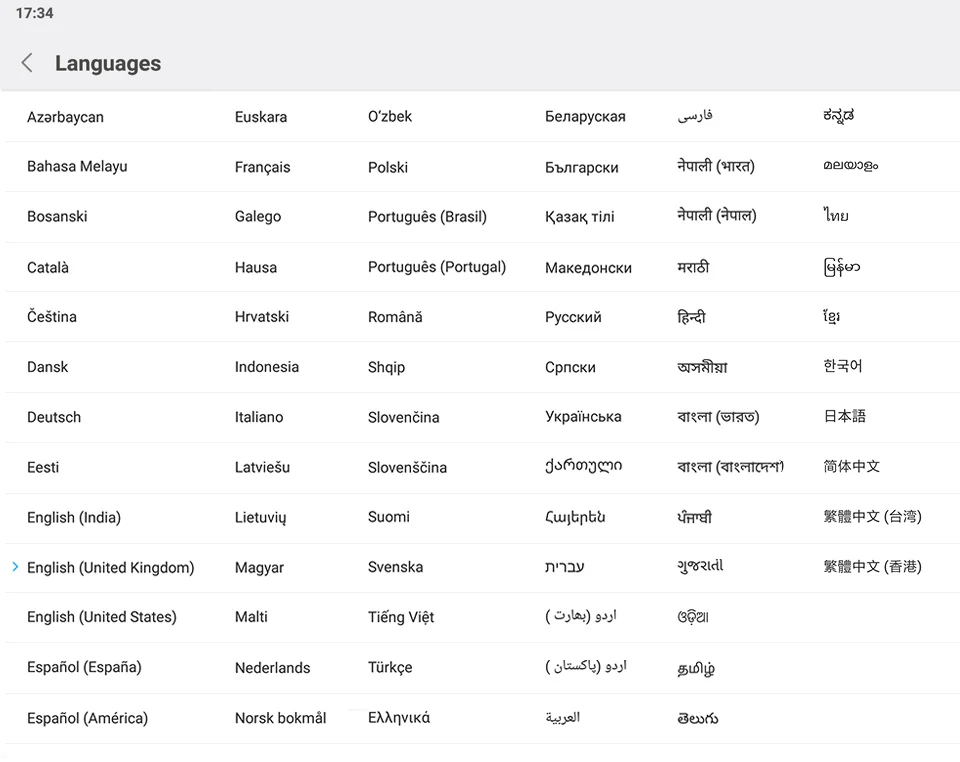Select Français as the language
The height and width of the screenshot is (762, 960).
(262, 167)
